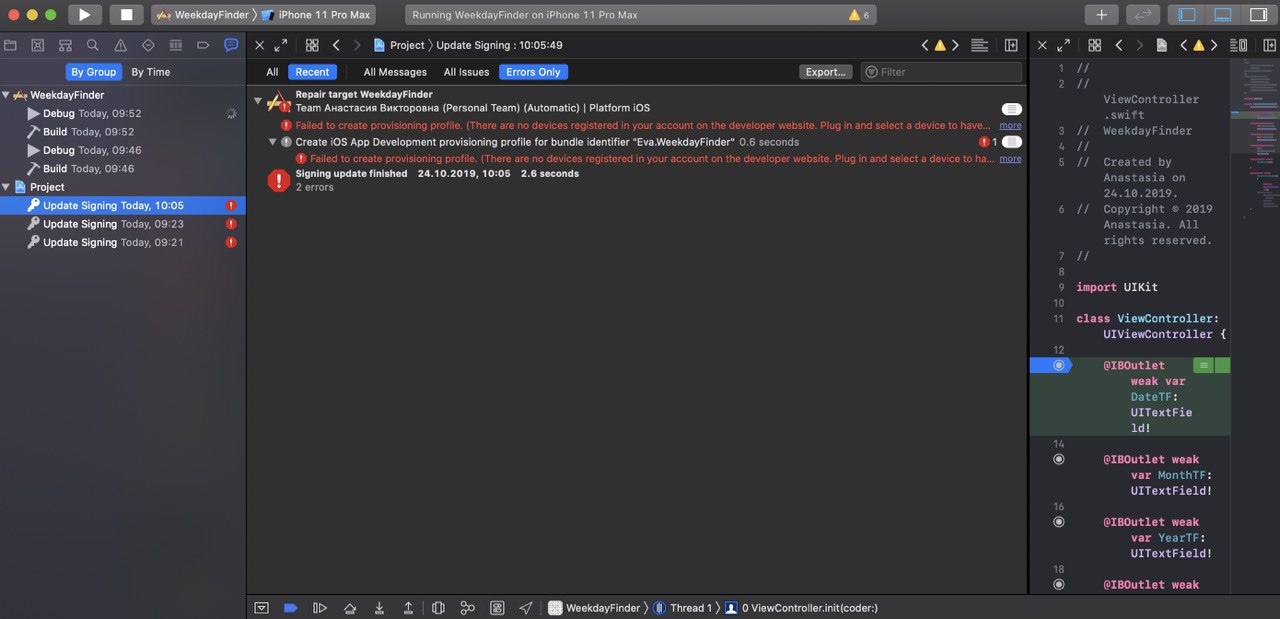
Task: Collapse the Repair target WeekdayFinder entry
Action: point(257,101)
